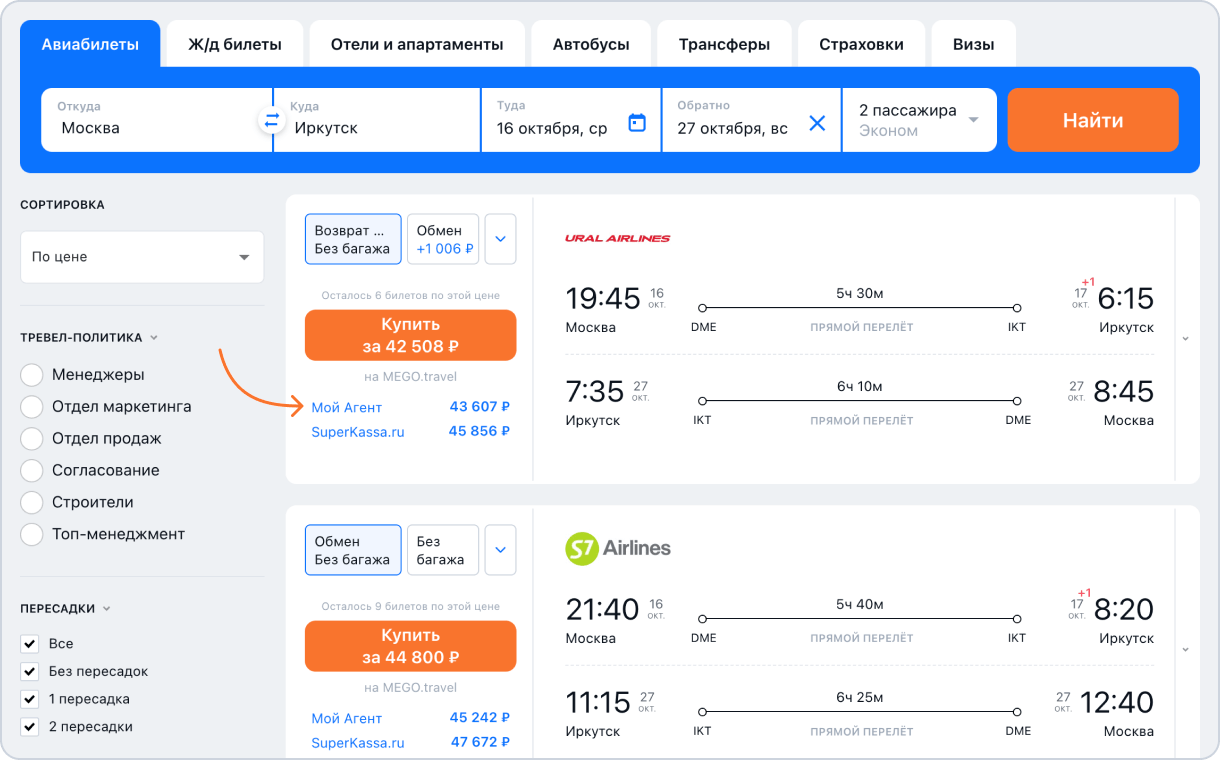Open passengers and class dropdown
This screenshot has height=760, width=1220.
(x=920, y=120)
